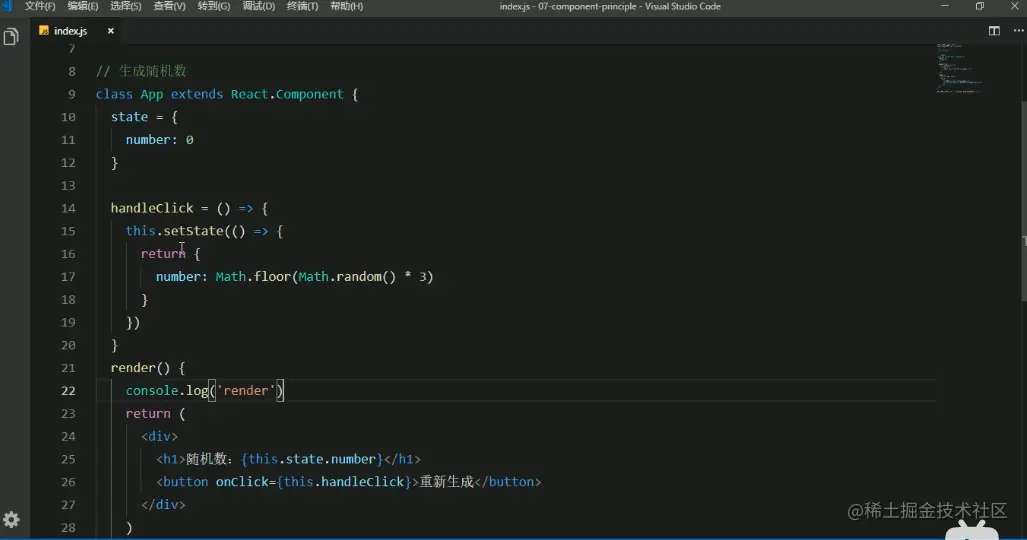Click the JS file icon on index.js tab
The image size is (1027, 540).
tap(44, 31)
